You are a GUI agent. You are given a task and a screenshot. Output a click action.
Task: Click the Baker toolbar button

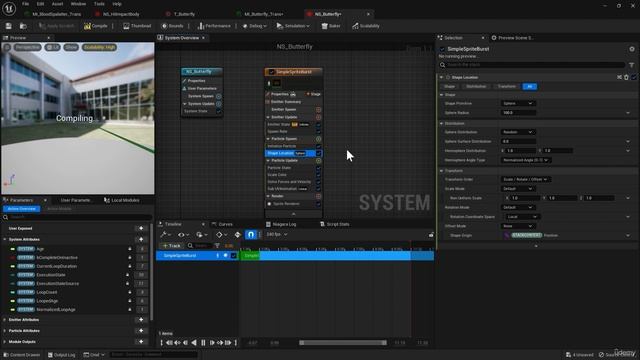click(331, 26)
